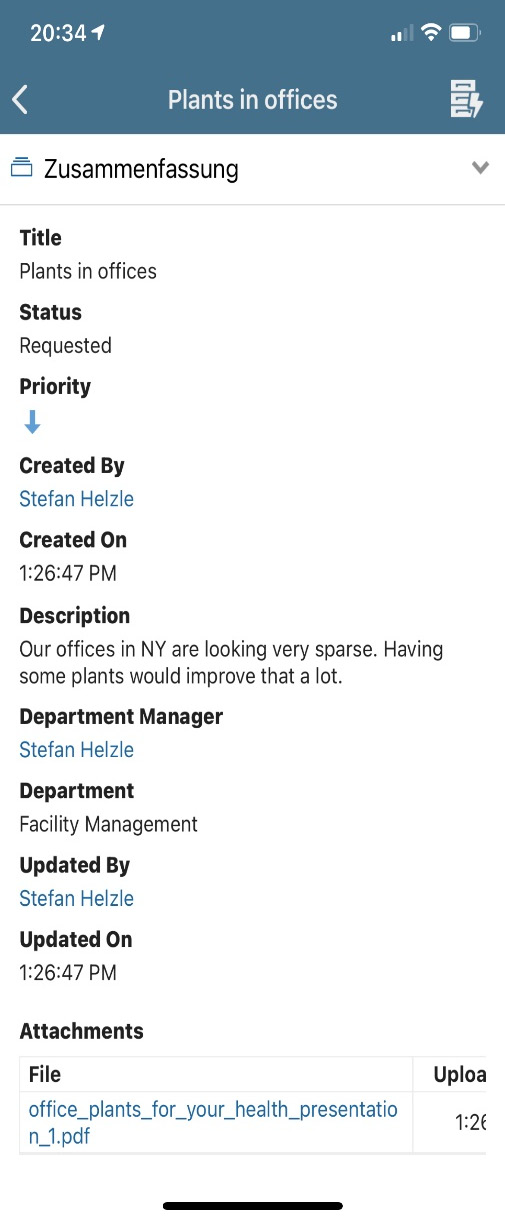The height and width of the screenshot is (1222, 505).
Task: Open Updated By Stefan Helzle link
Action: pos(76,899)
